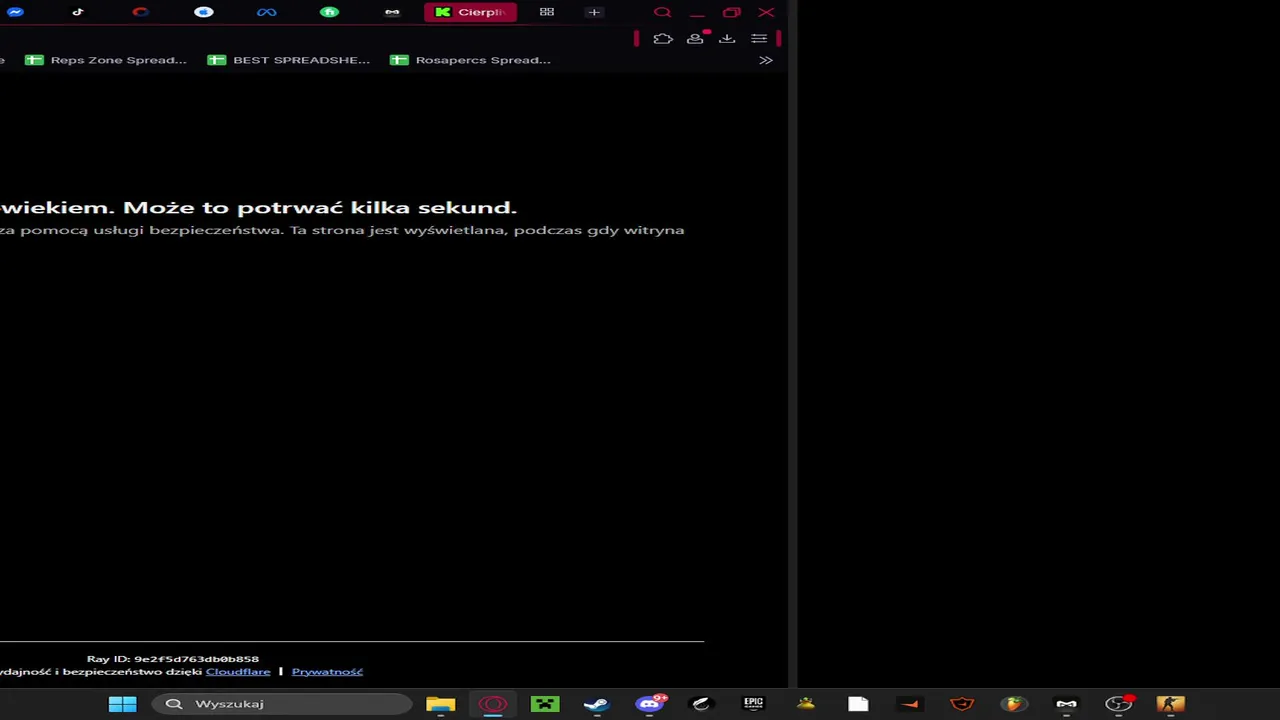
Task: Open File Explorer from the taskbar
Action: [440, 704]
